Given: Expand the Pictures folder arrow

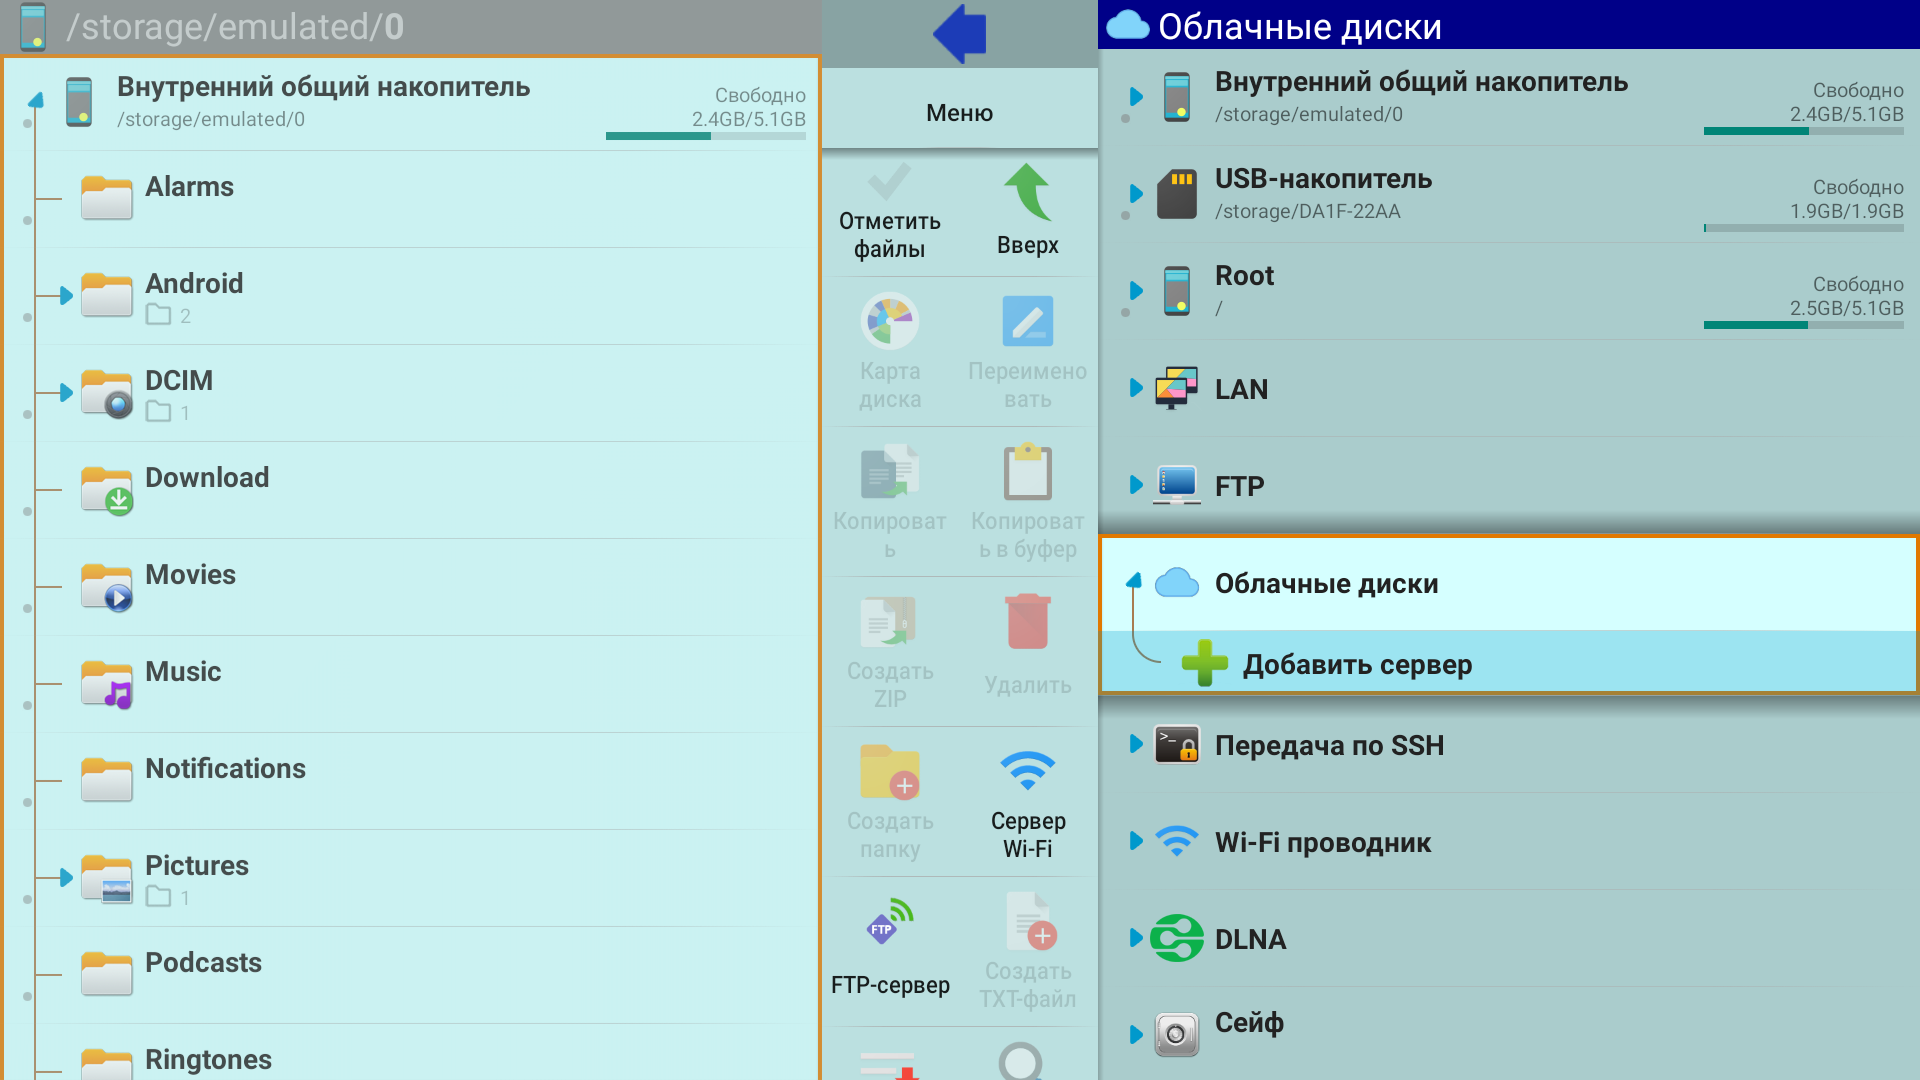Looking at the screenshot, I should click(x=66, y=878).
